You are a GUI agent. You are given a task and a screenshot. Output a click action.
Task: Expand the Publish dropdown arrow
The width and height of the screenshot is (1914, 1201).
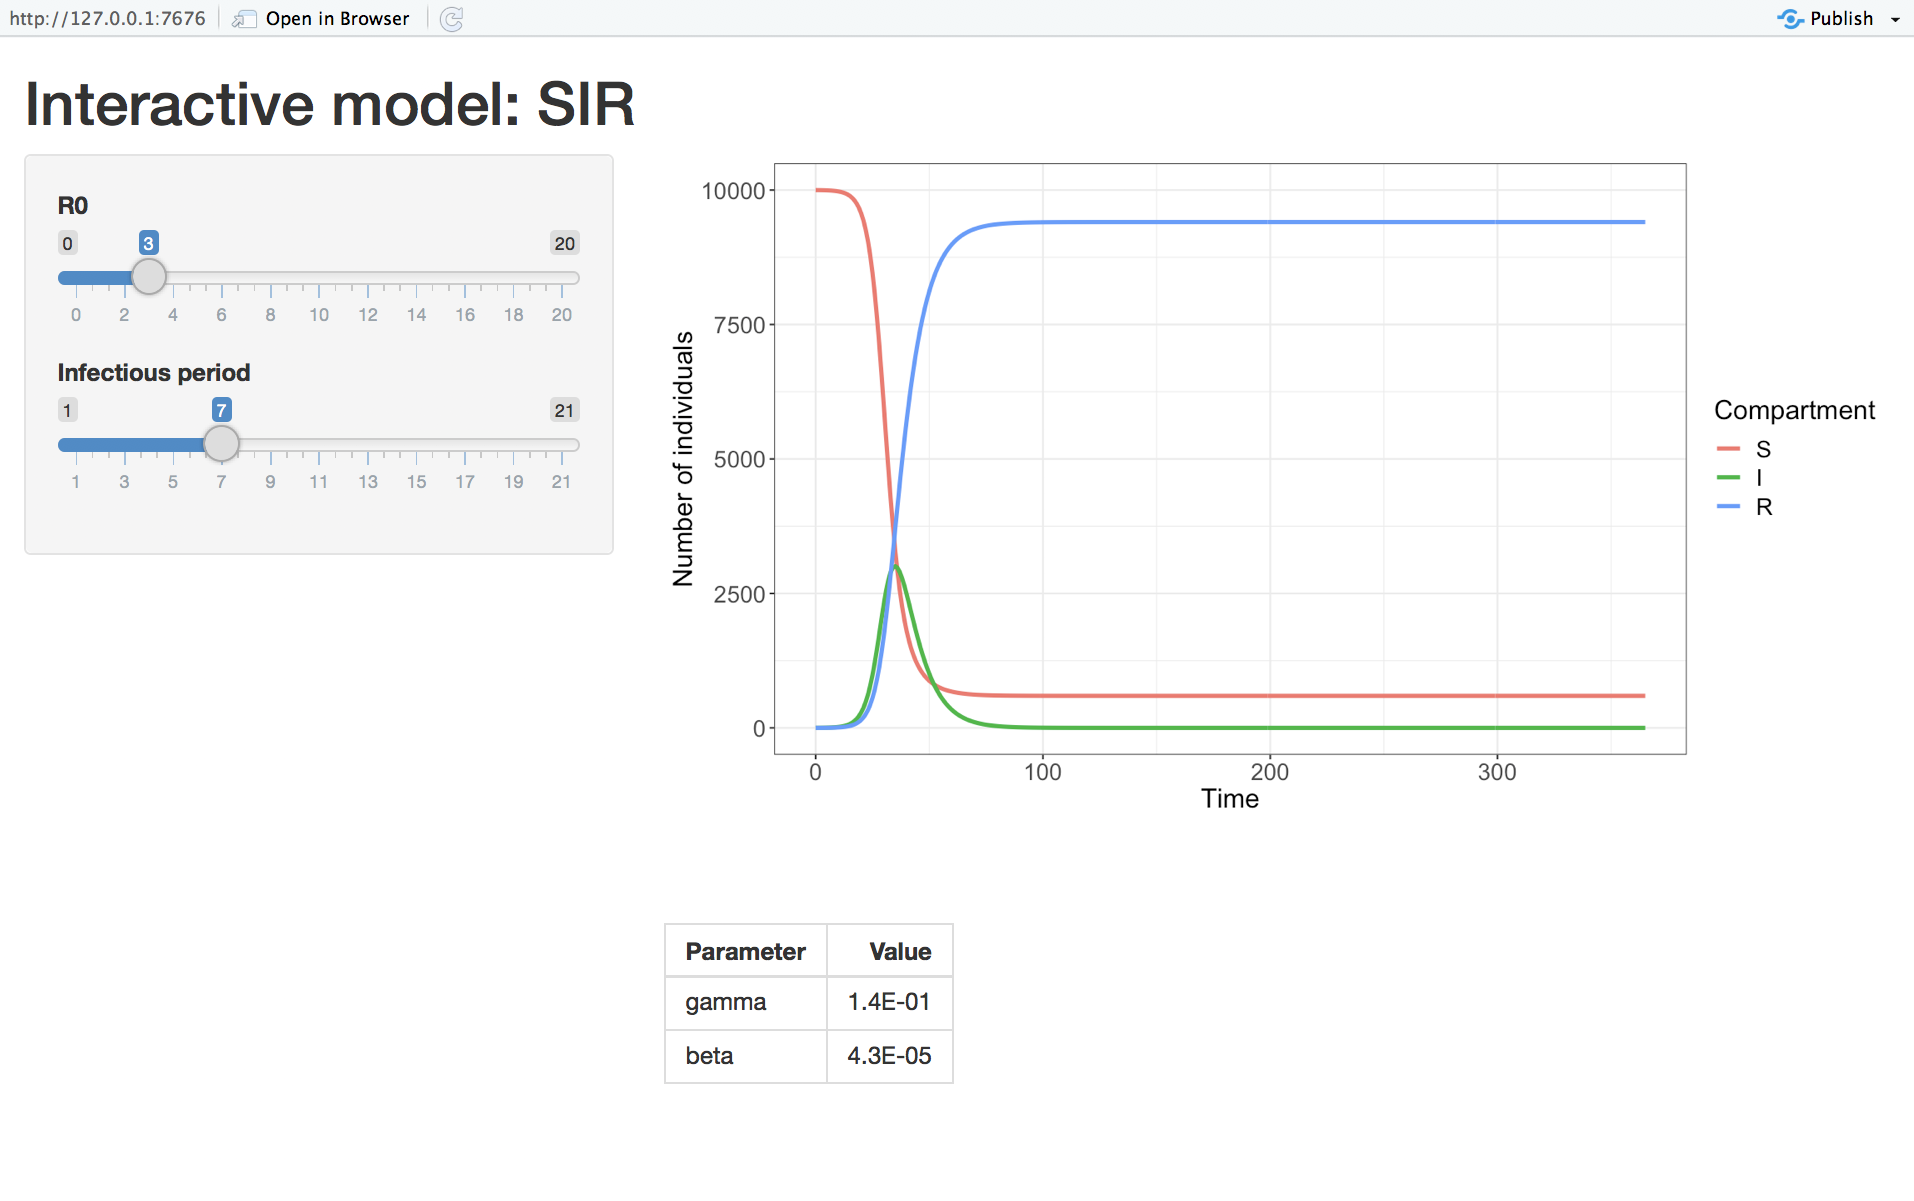pyautogui.click(x=1895, y=19)
